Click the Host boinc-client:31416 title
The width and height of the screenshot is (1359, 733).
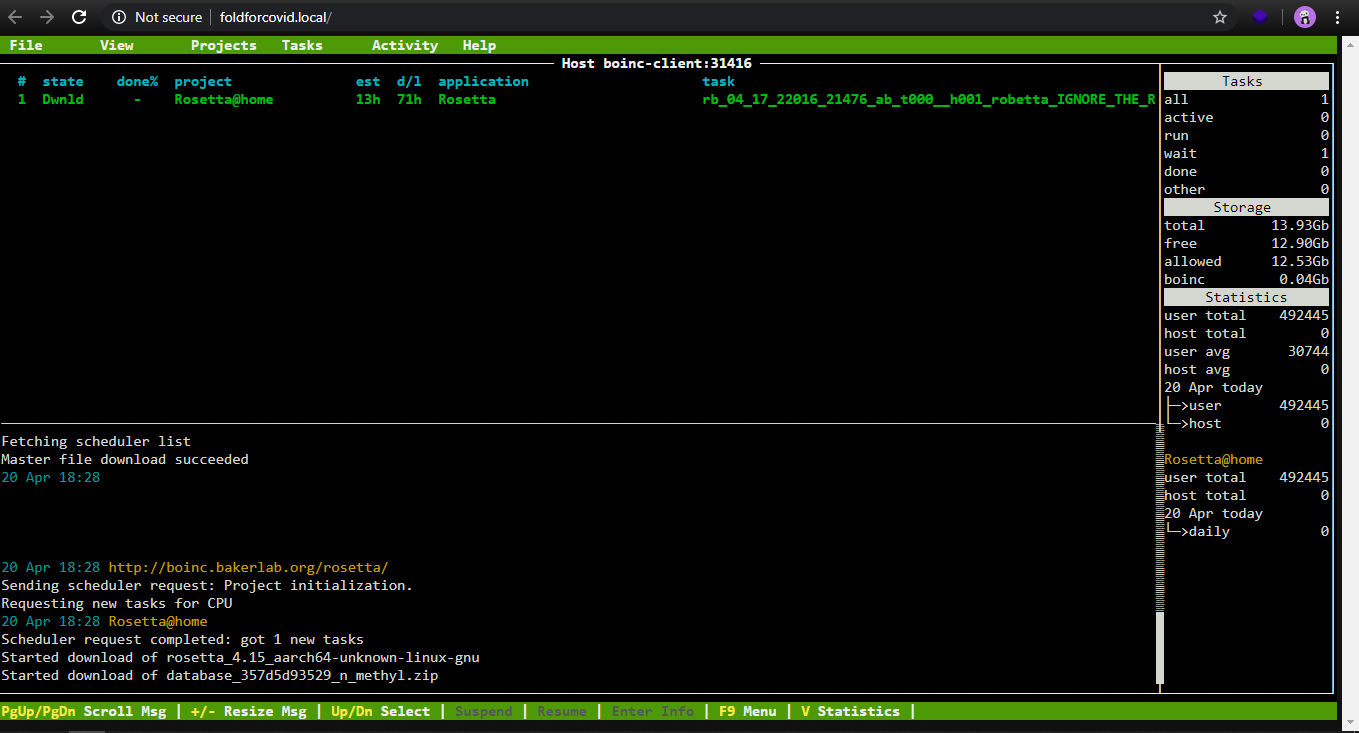(x=657, y=63)
